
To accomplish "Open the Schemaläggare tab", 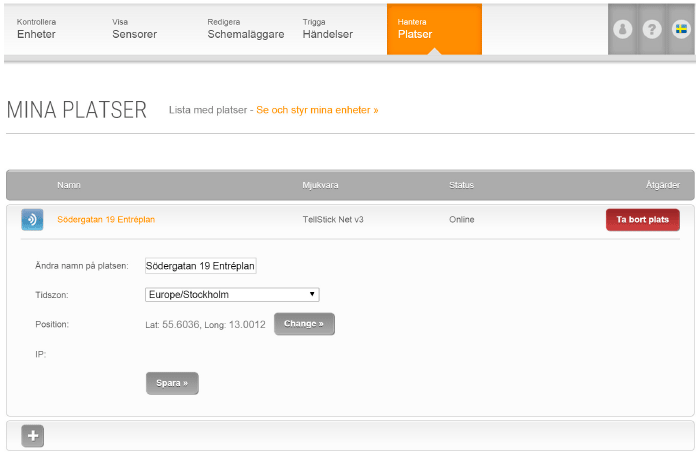I will pyautogui.click(x=246, y=28).
